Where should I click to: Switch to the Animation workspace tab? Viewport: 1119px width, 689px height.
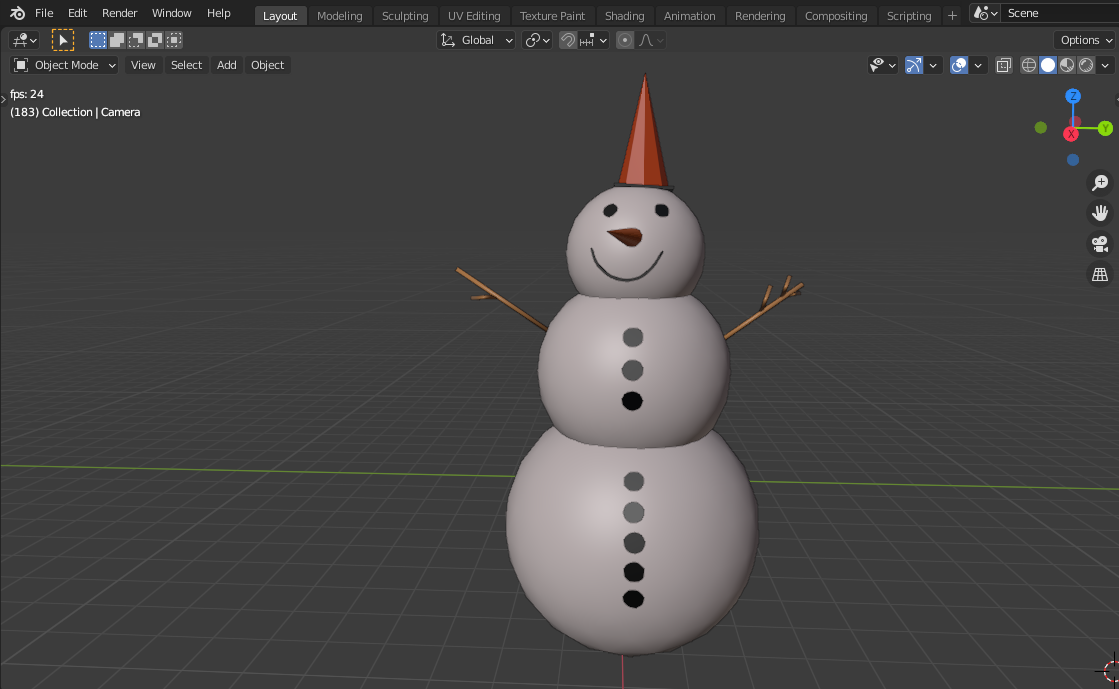[x=689, y=16]
